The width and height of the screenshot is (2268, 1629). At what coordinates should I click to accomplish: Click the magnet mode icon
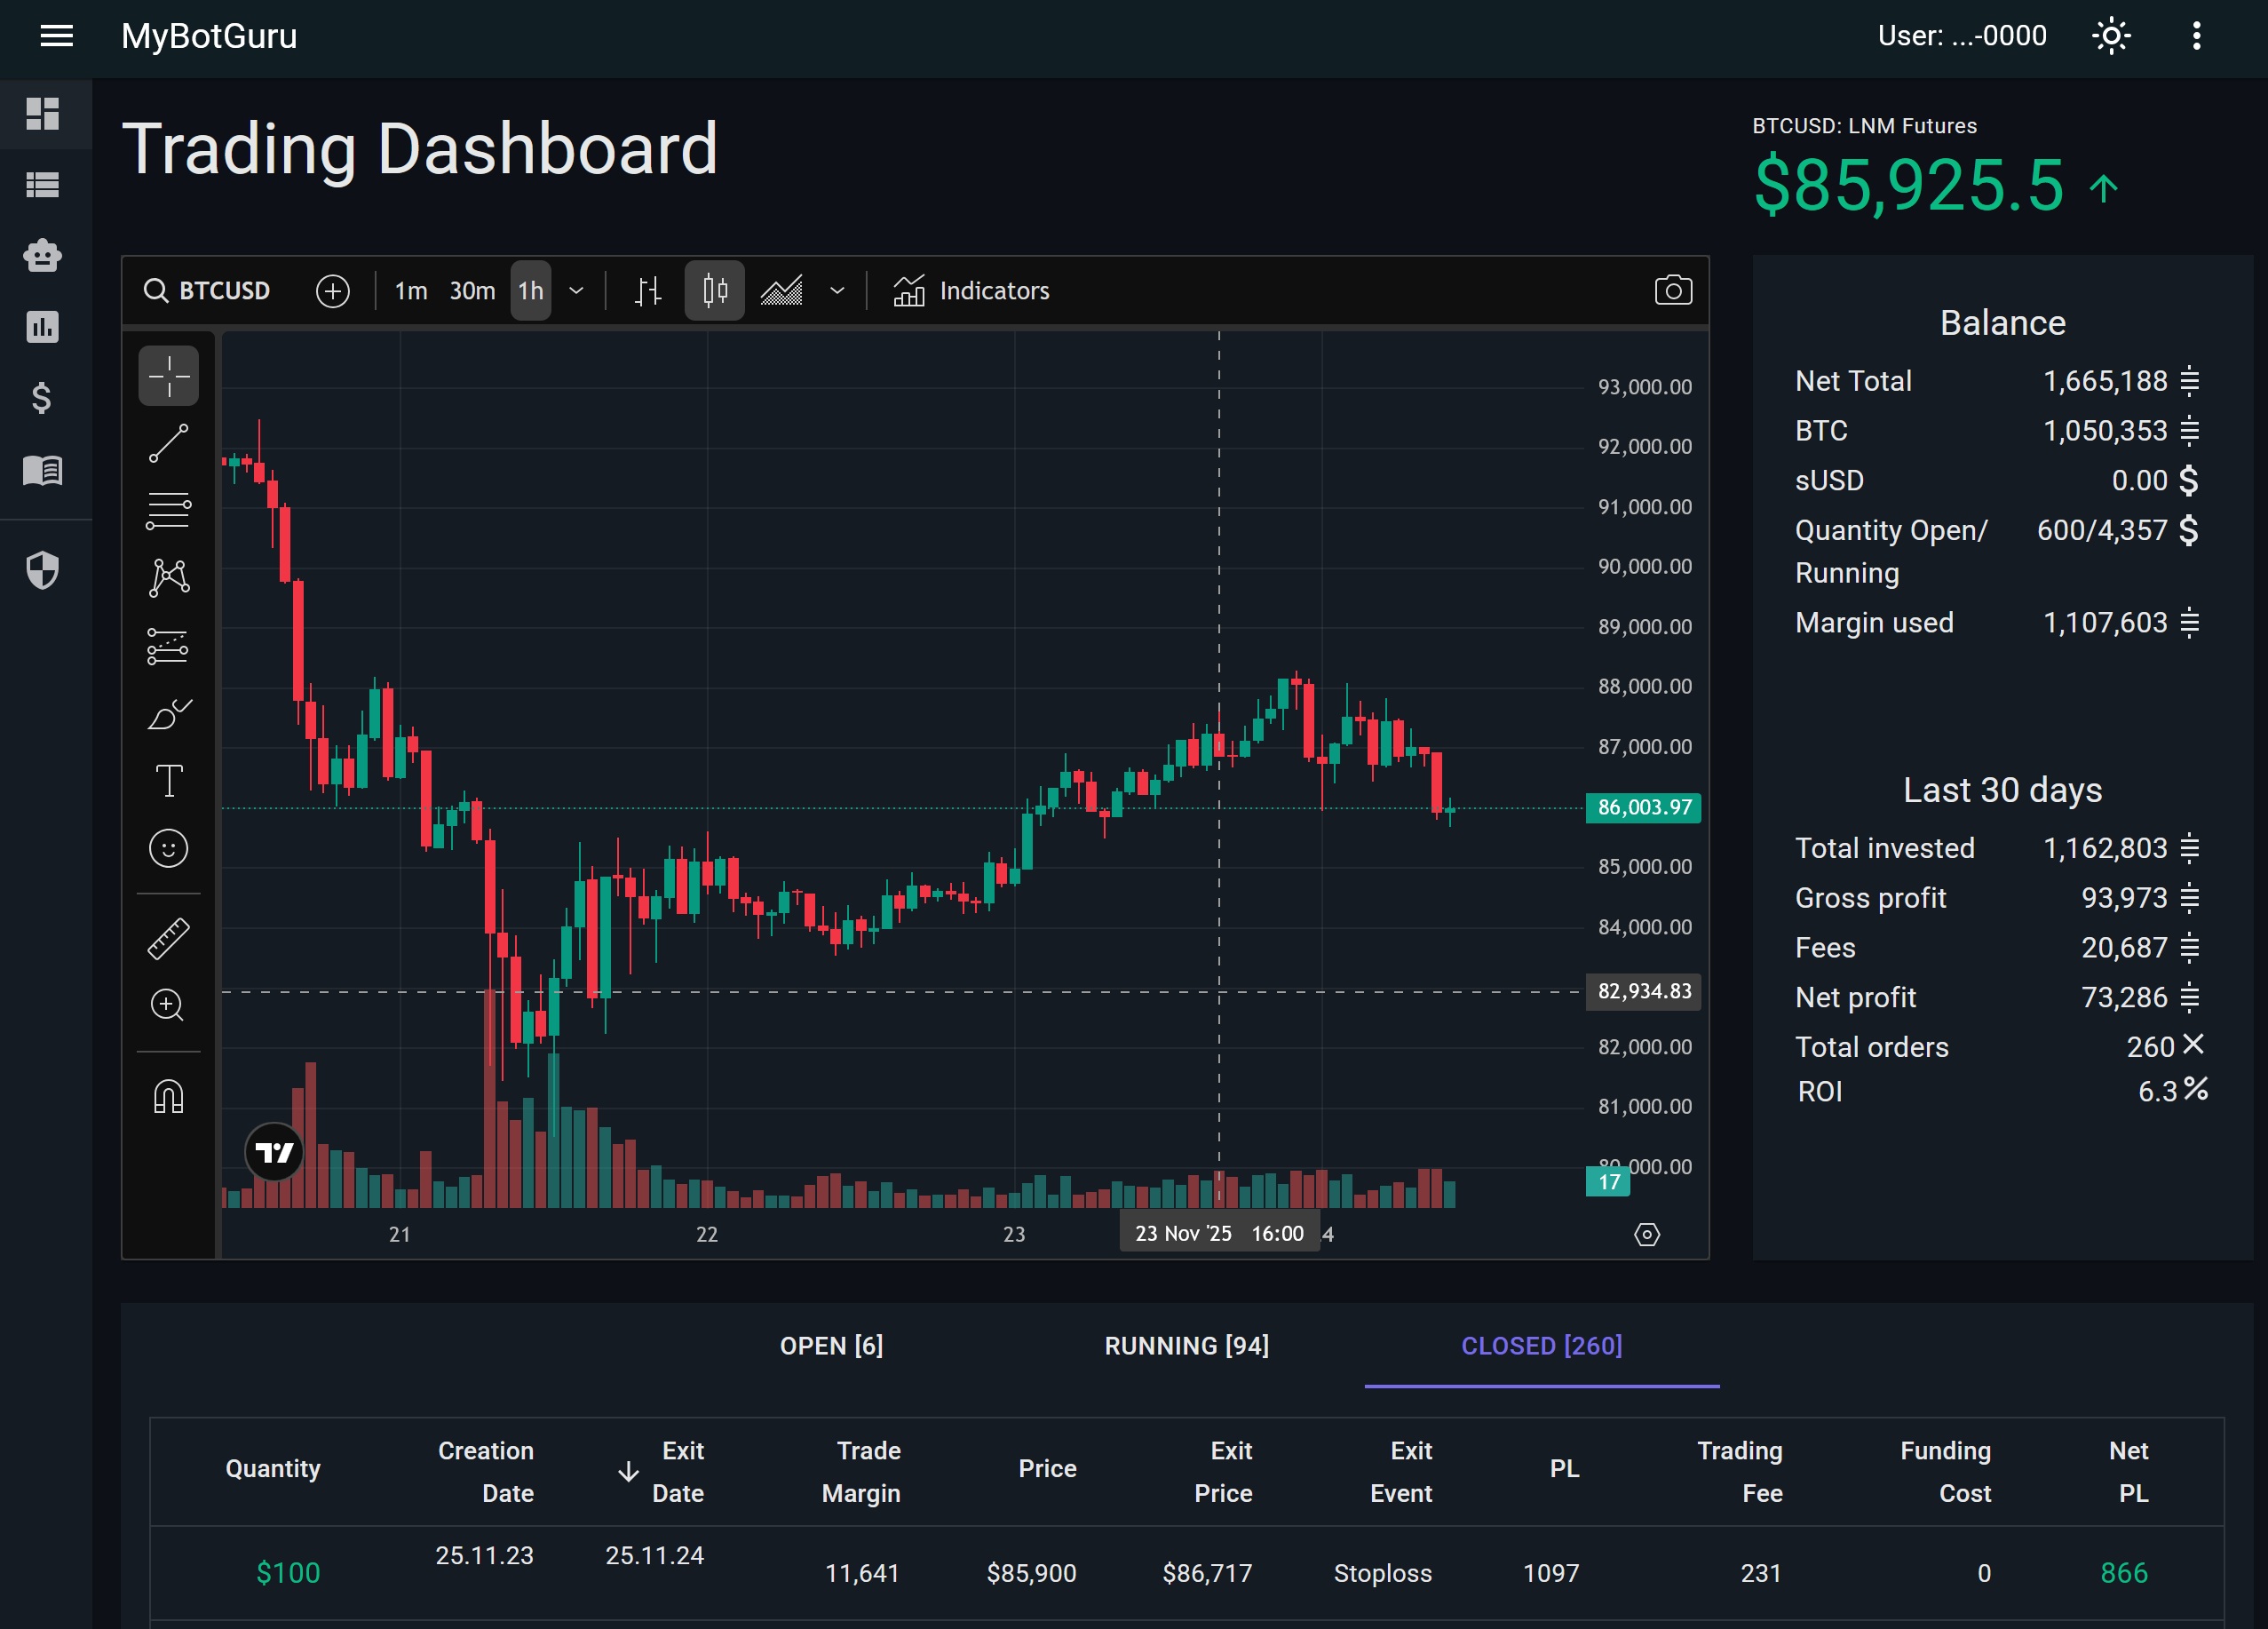[168, 1097]
